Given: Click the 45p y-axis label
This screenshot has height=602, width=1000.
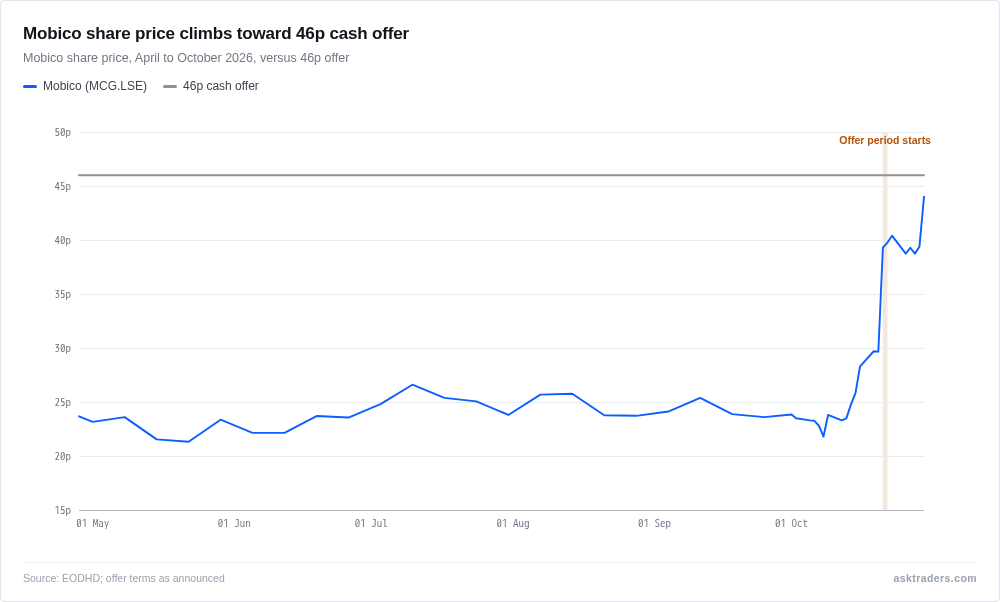Looking at the screenshot, I should click(x=62, y=186).
